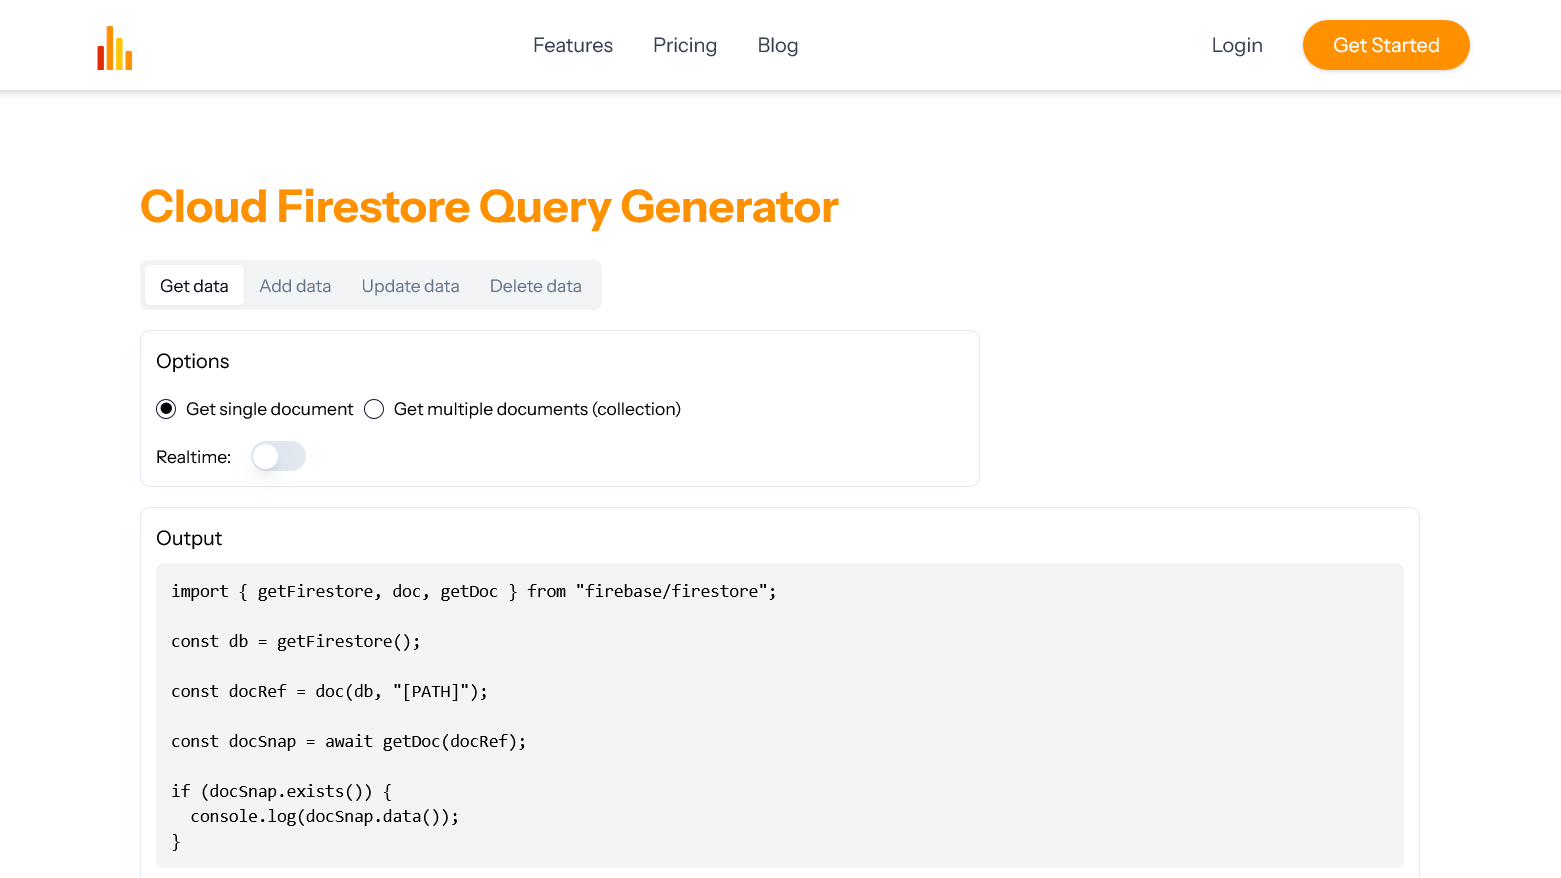Click the Cloud Firestore Query Generator heading
Image resolution: width=1561 pixels, height=878 pixels.
(489, 207)
